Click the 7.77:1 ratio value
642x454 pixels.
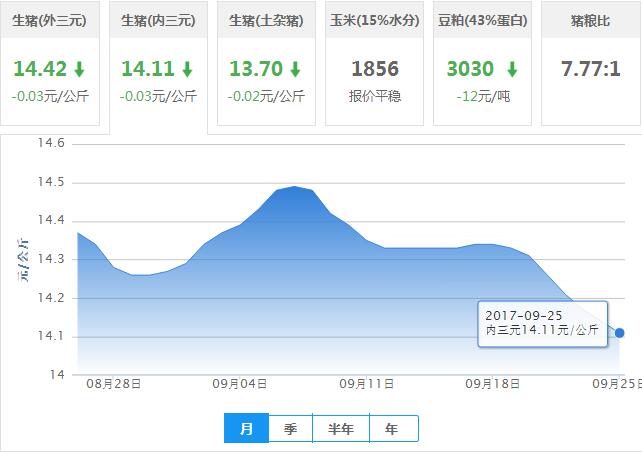(591, 70)
